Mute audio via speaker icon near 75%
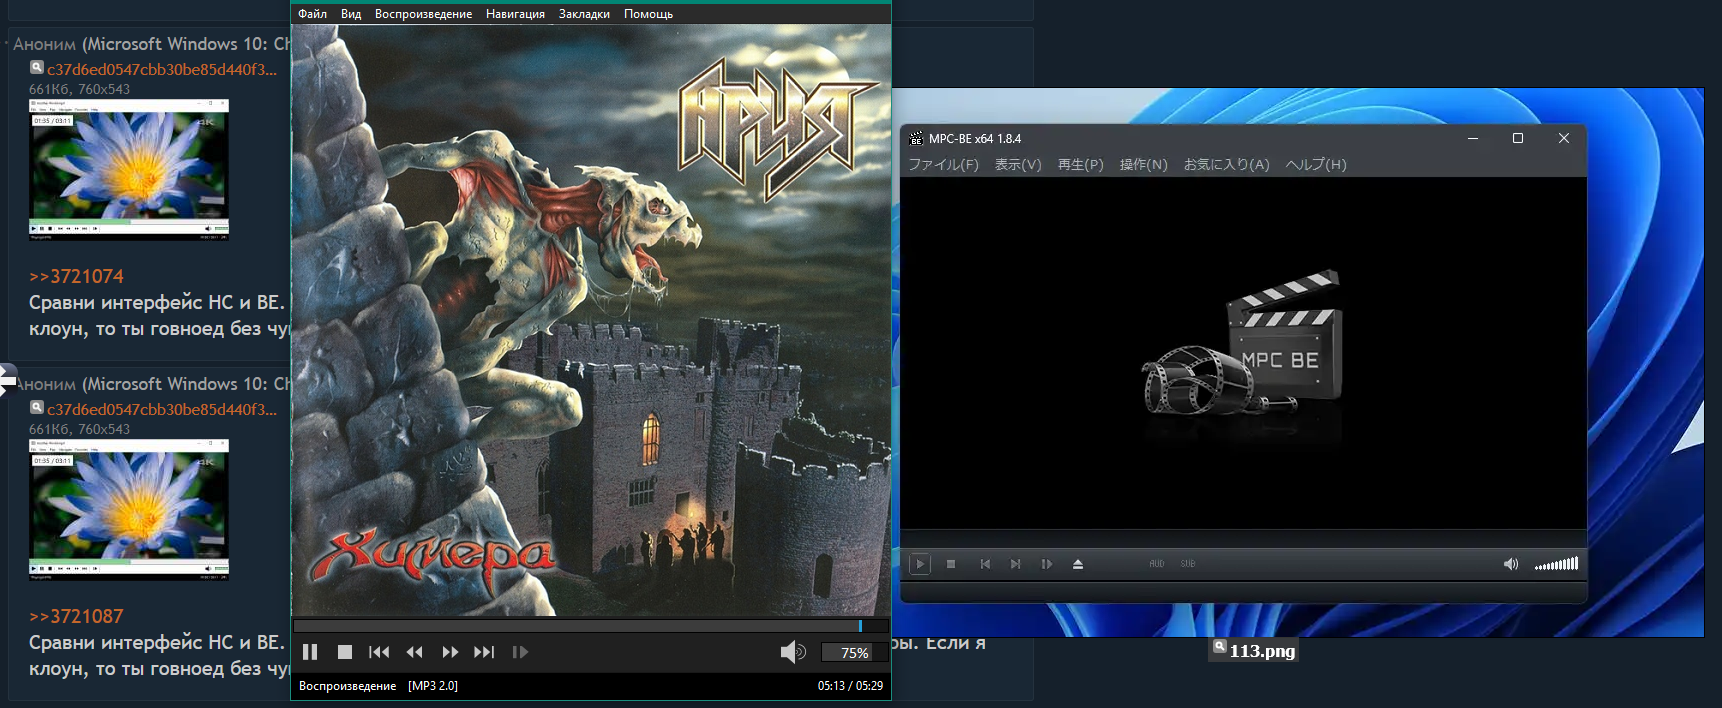 [793, 652]
